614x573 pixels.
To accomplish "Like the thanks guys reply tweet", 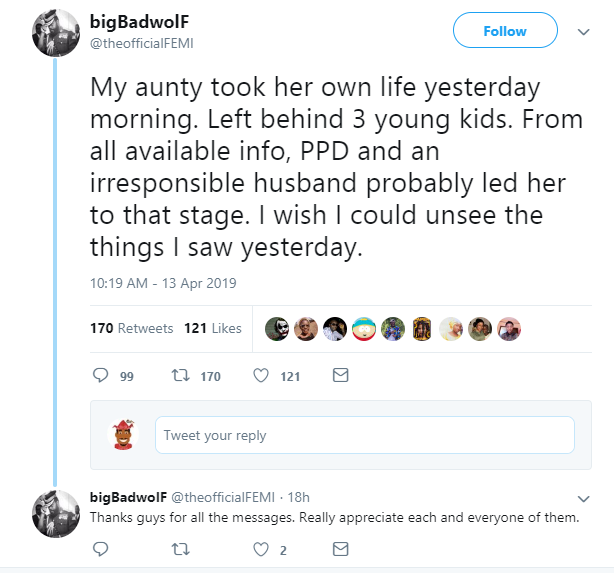I will (x=261, y=549).
